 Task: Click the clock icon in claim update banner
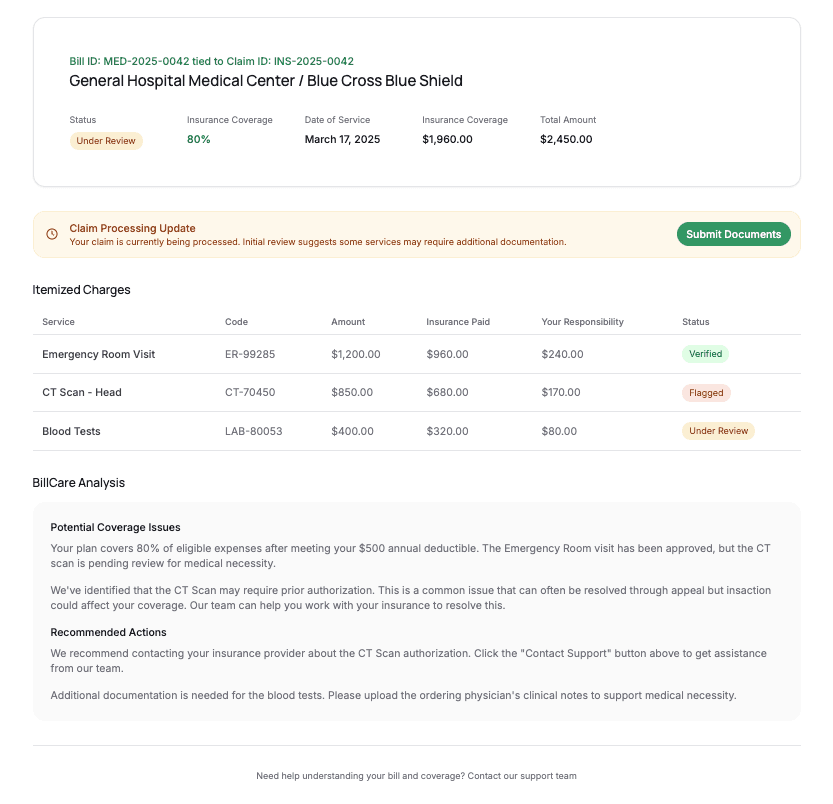pos(52,234)
